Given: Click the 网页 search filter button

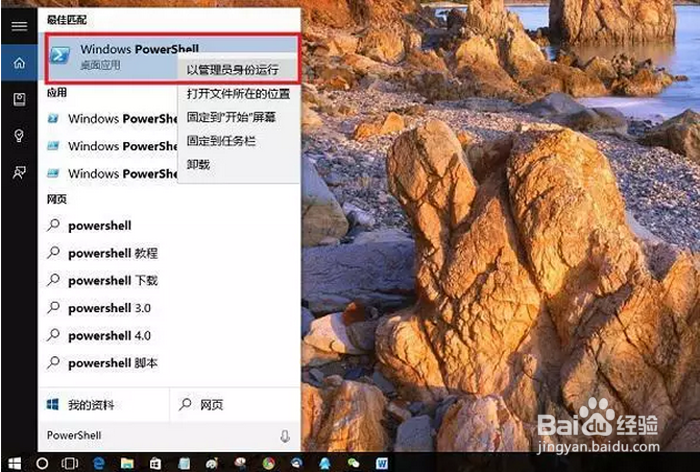Looking at the screenshot, I should coord(235,405).
